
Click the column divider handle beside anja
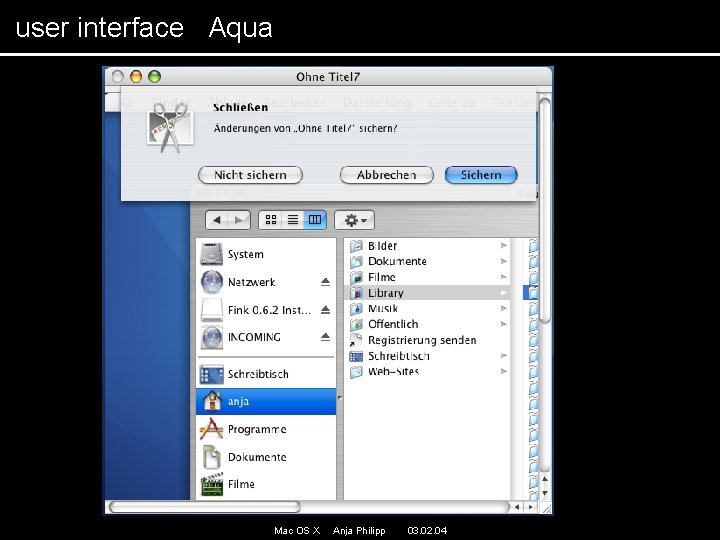point(339,398)
